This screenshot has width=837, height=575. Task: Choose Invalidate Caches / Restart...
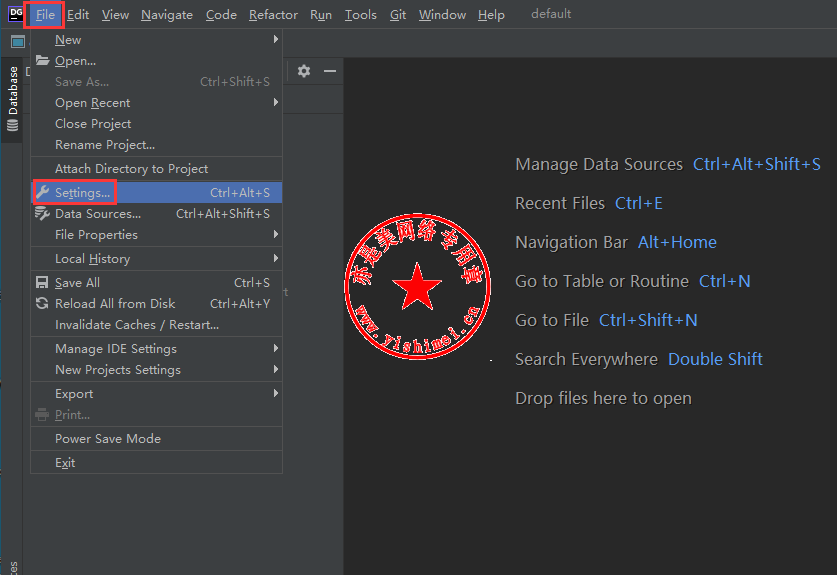[156, 325]
